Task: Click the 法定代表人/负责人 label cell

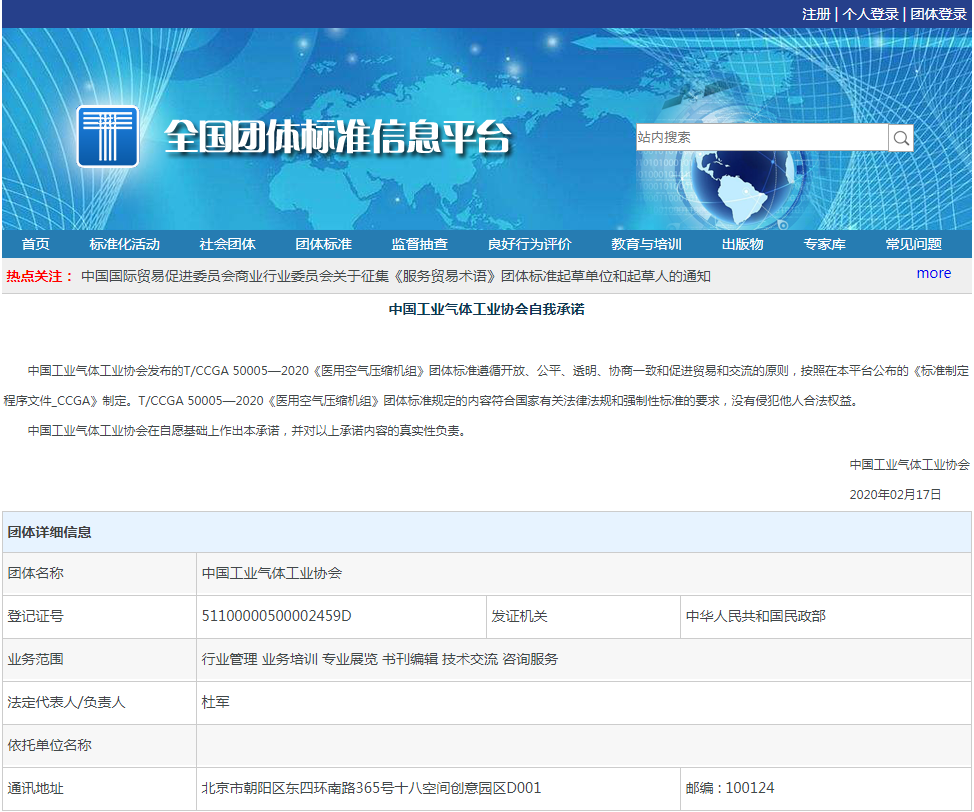Action: coord(99,703)
